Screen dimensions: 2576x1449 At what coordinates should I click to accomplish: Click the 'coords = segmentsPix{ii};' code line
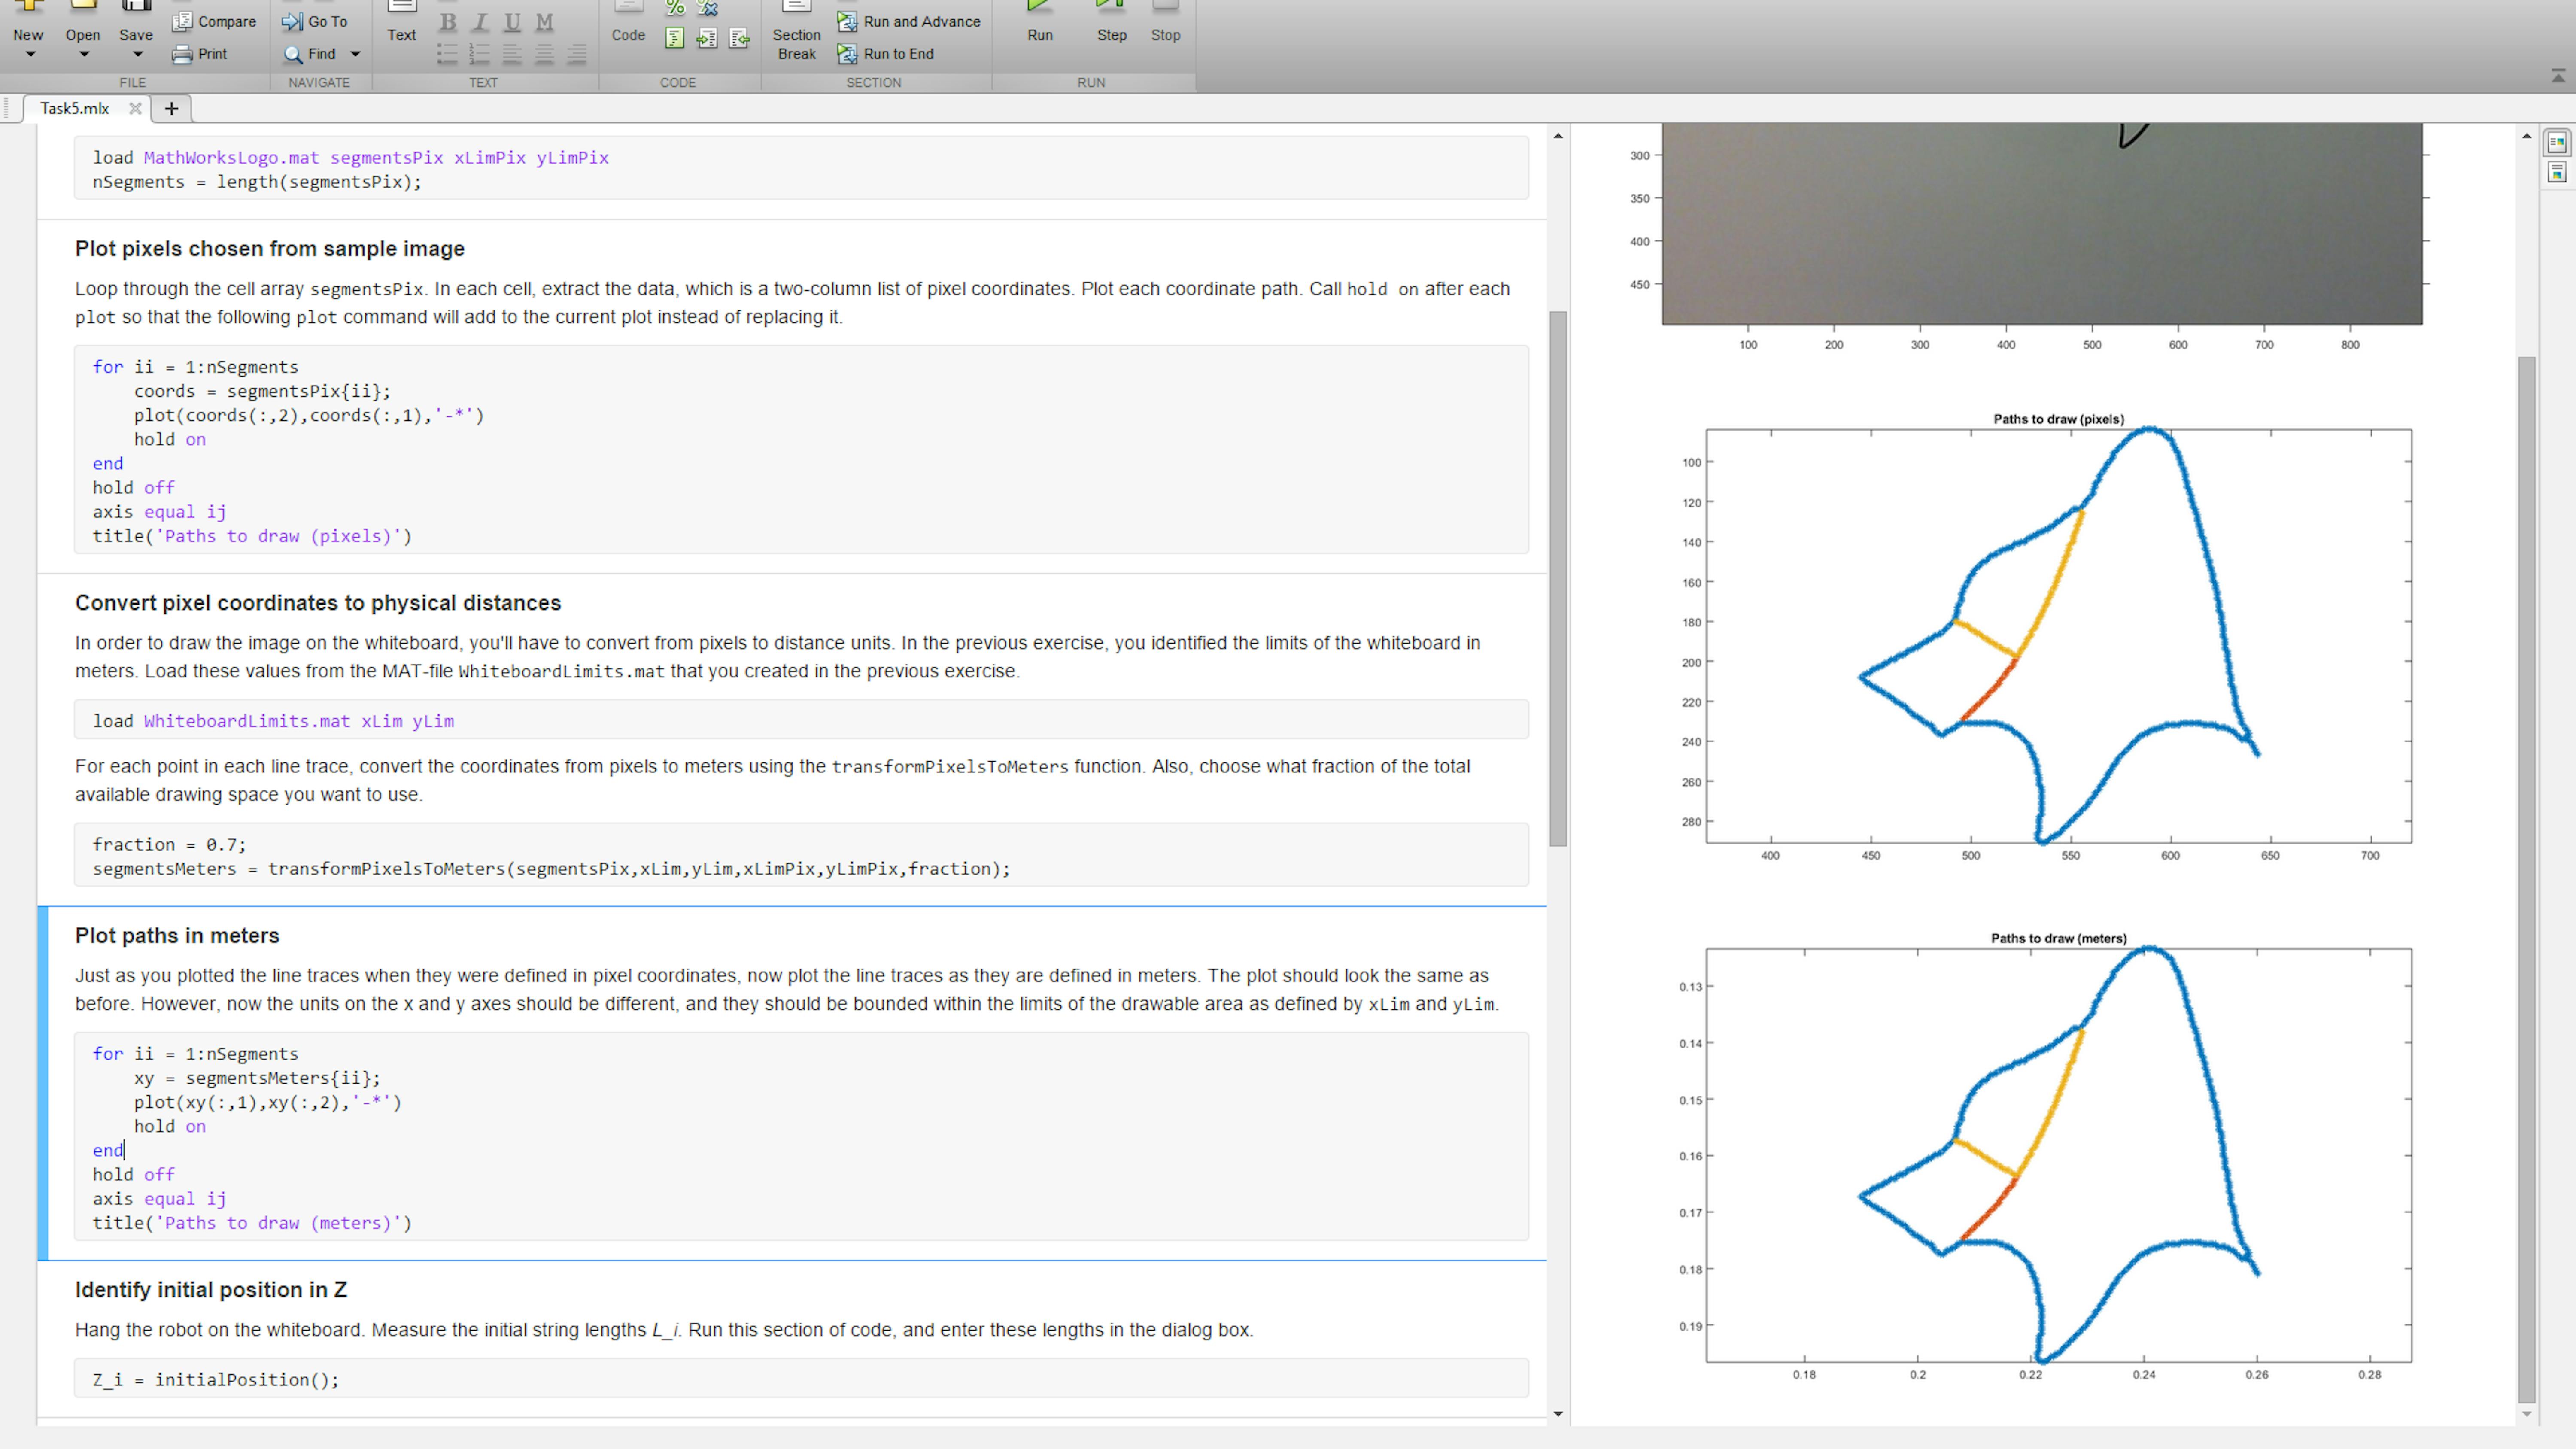pyautogui.click(x=262, y=391)
